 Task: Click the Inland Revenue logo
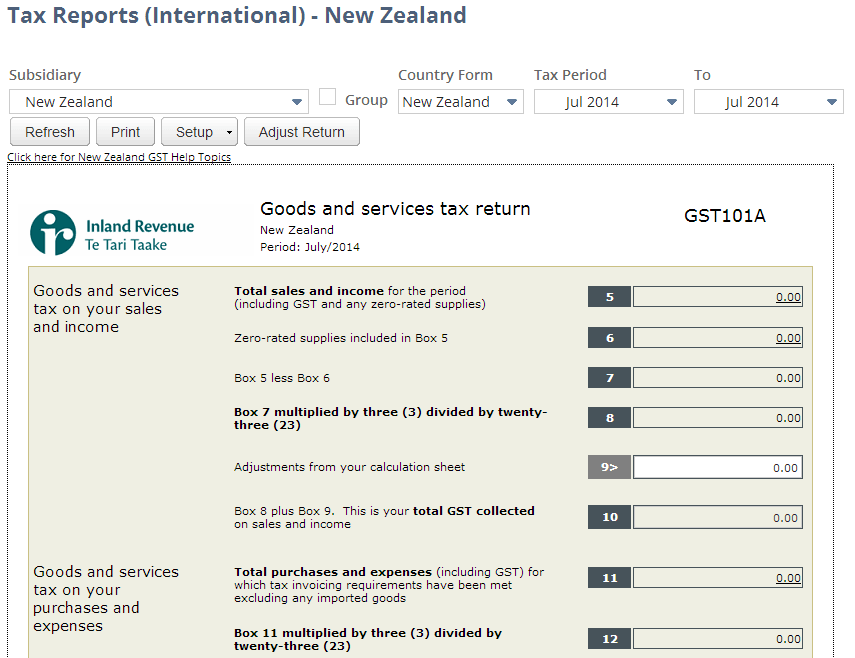click(48, 231)
